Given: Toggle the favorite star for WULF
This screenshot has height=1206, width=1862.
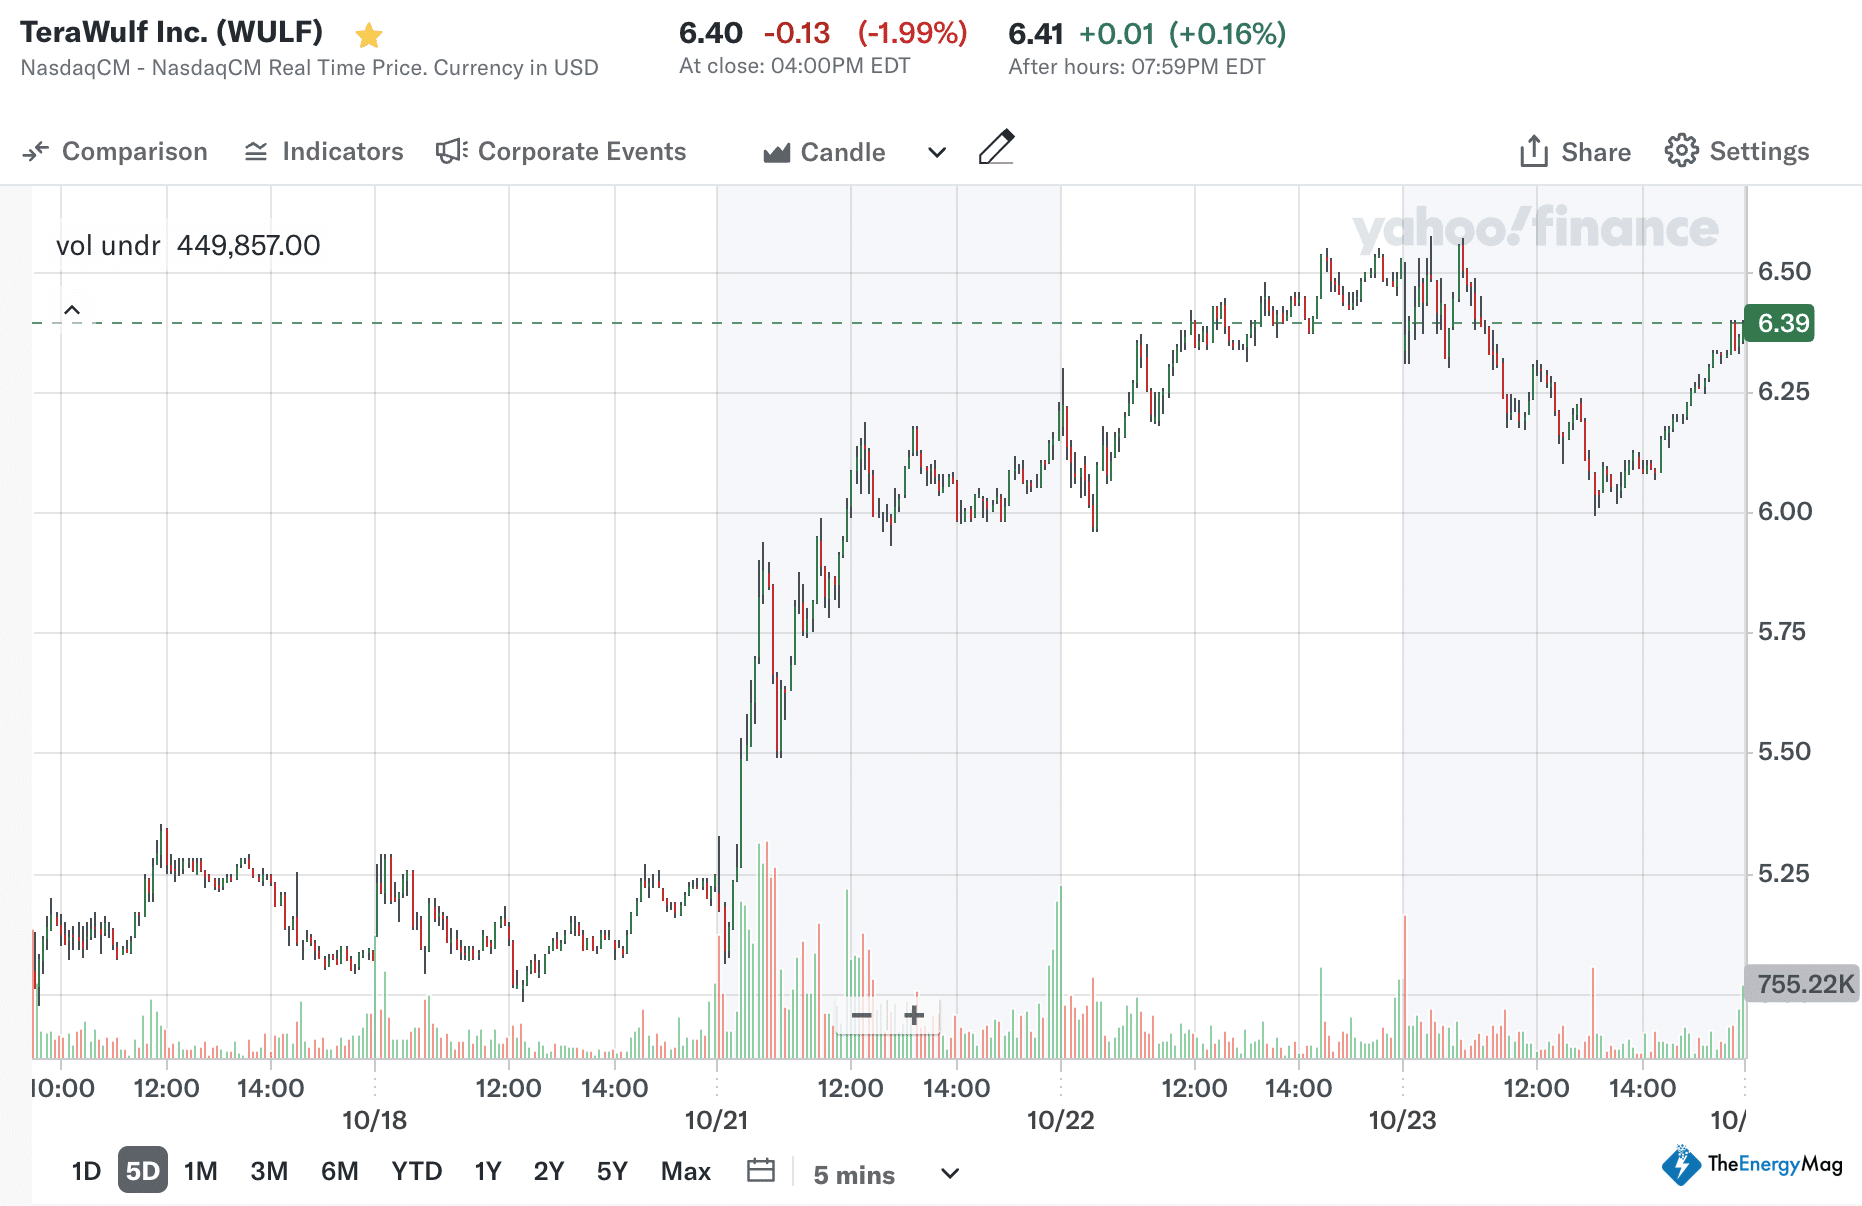Looking at the screenshot, I should (x=369, y=34).
